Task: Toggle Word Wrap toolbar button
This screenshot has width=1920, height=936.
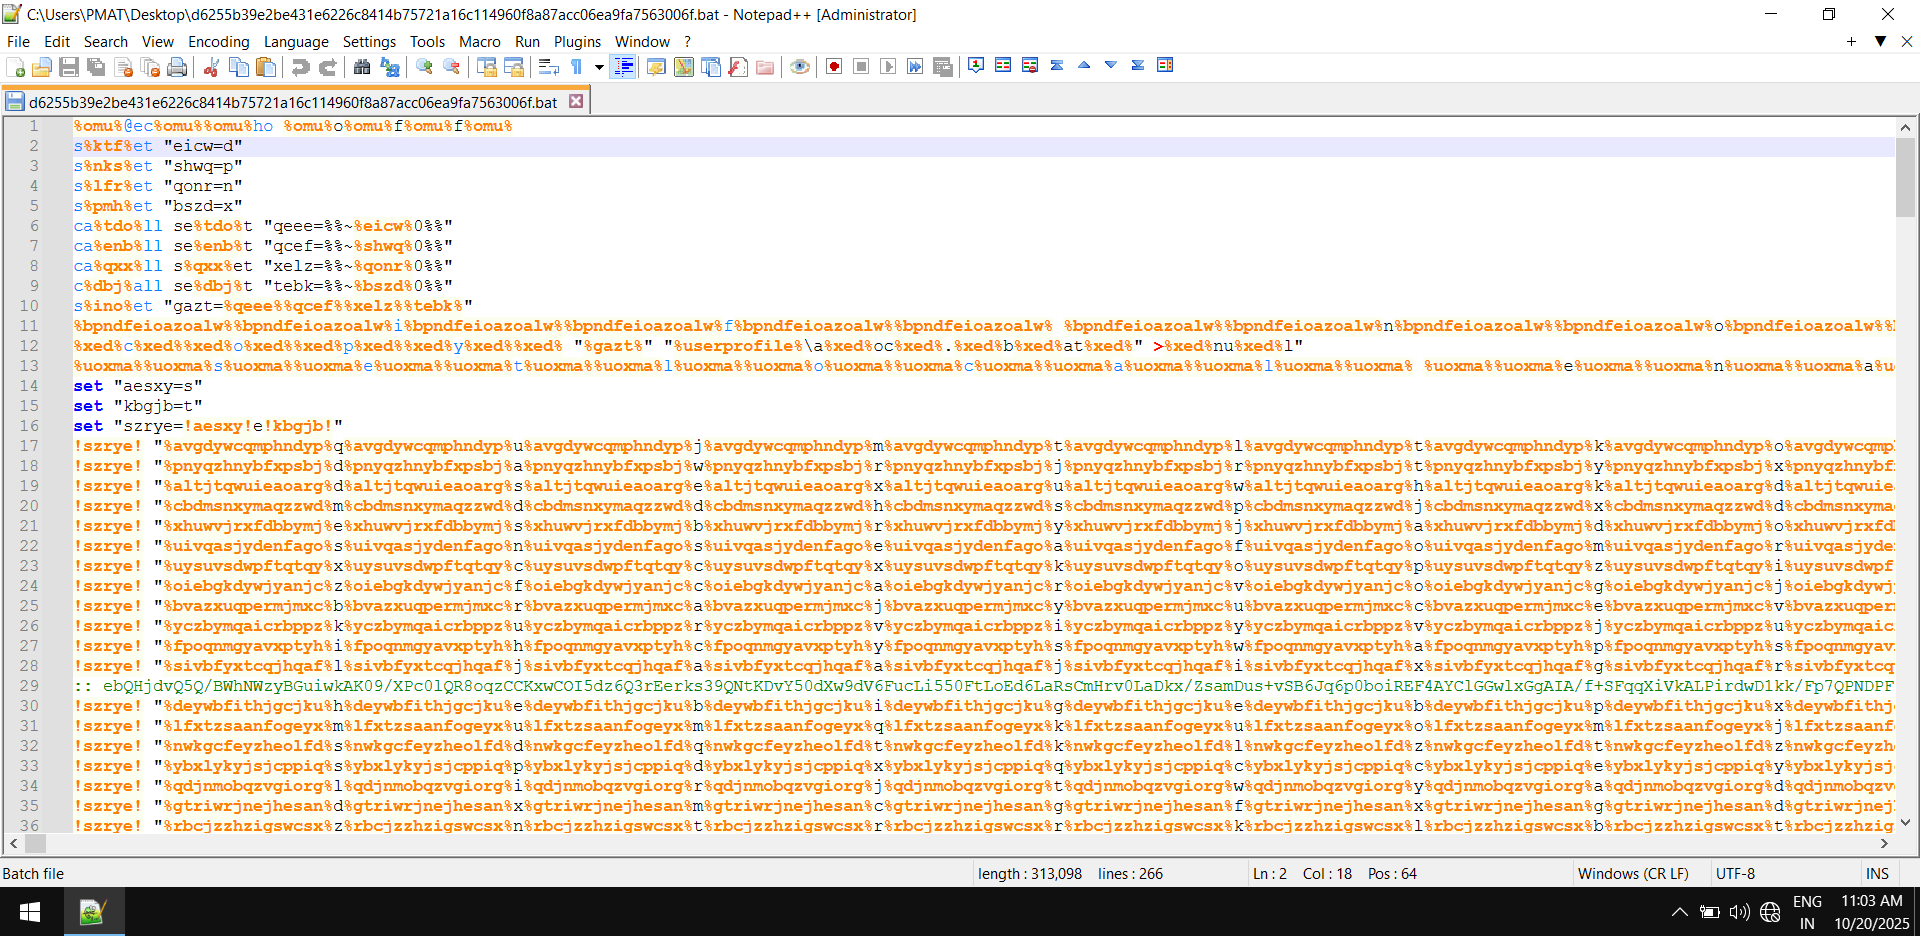Action: (548, 67)
